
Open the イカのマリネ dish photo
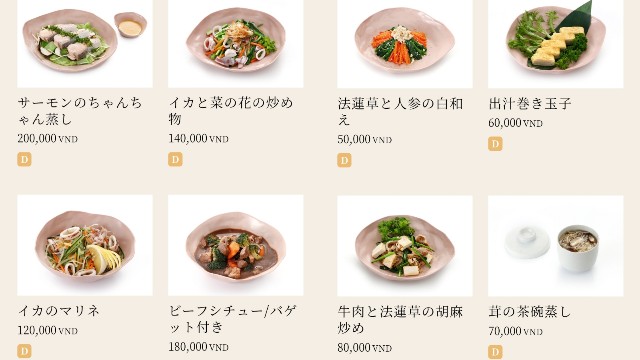pyautogui.click(x=85, y=245)
